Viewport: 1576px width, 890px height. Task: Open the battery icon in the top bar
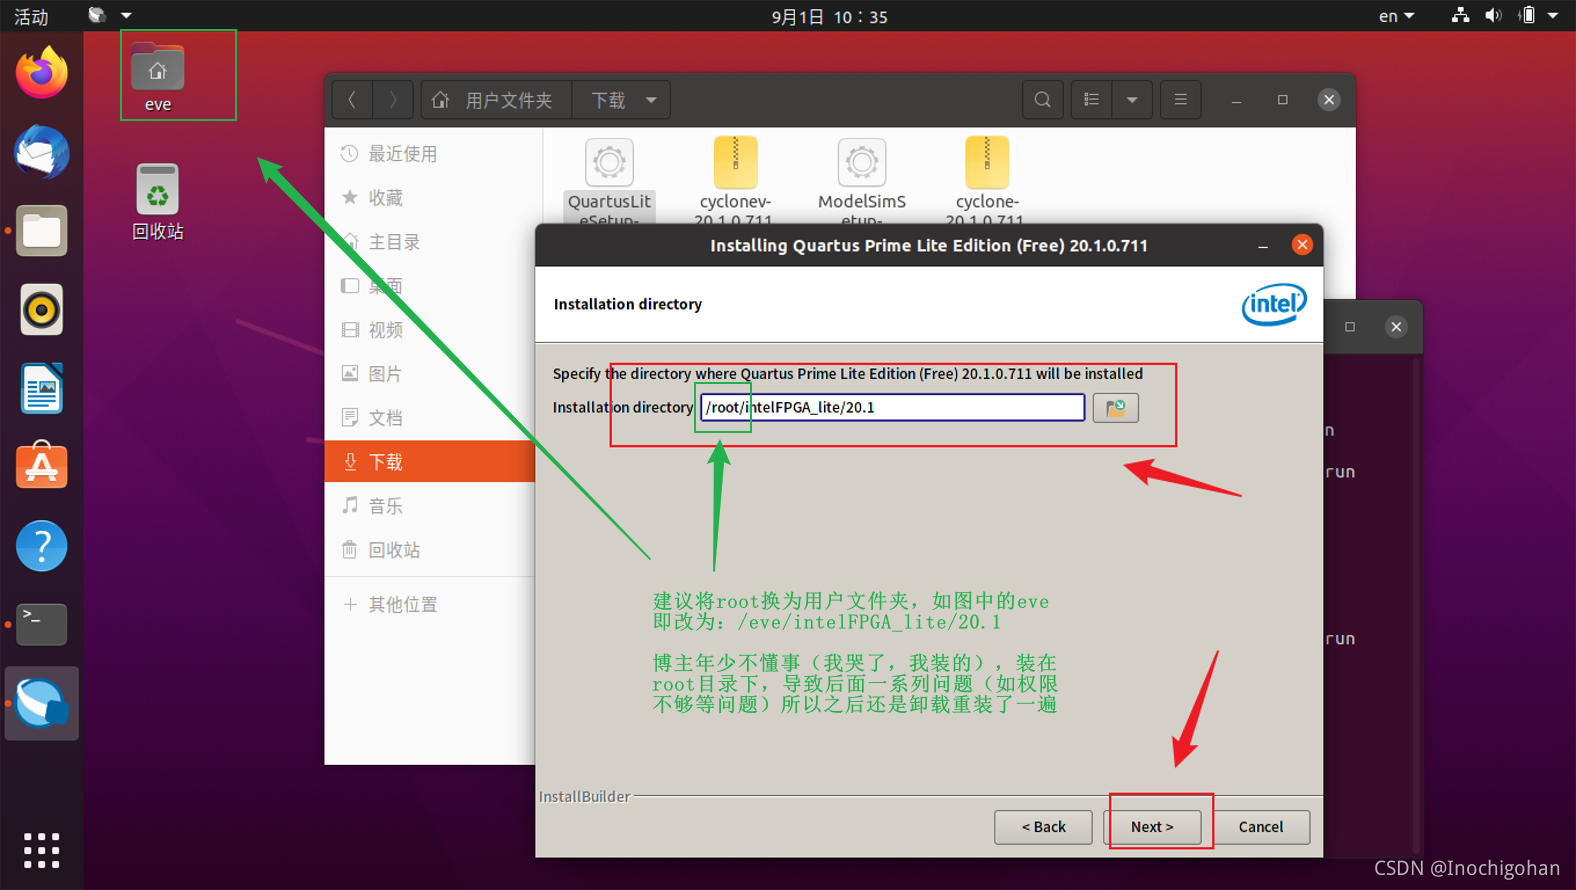1527,15
